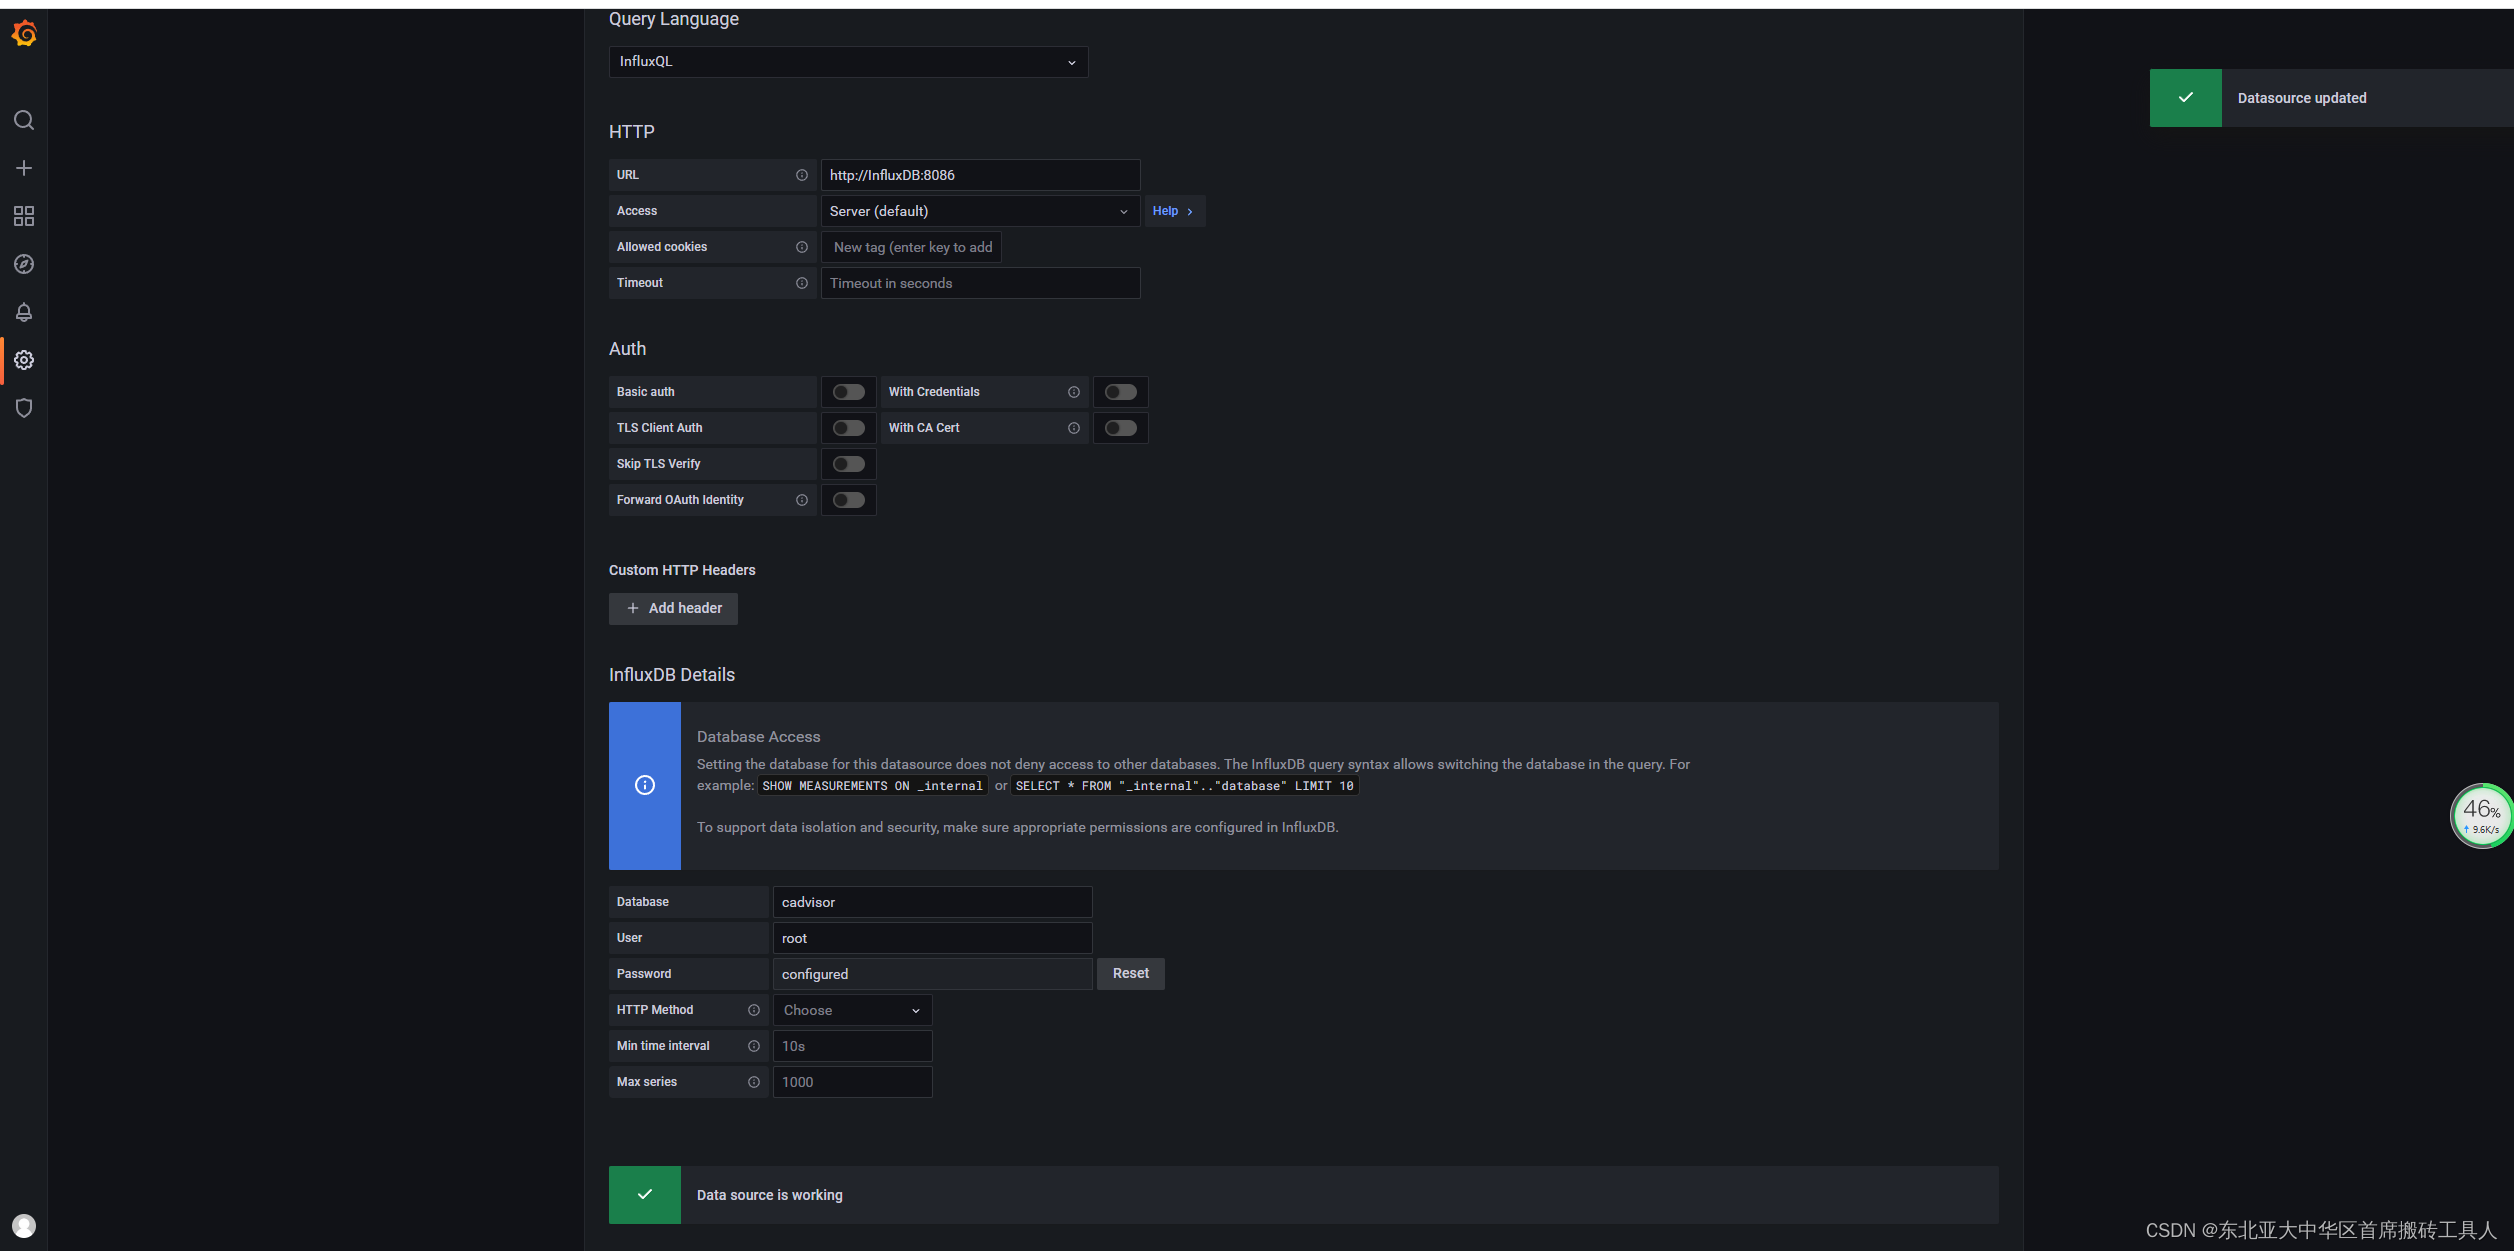The image size is (2514, 1251).
Task: Click the Password field showing configured
Action: (932, 974)
